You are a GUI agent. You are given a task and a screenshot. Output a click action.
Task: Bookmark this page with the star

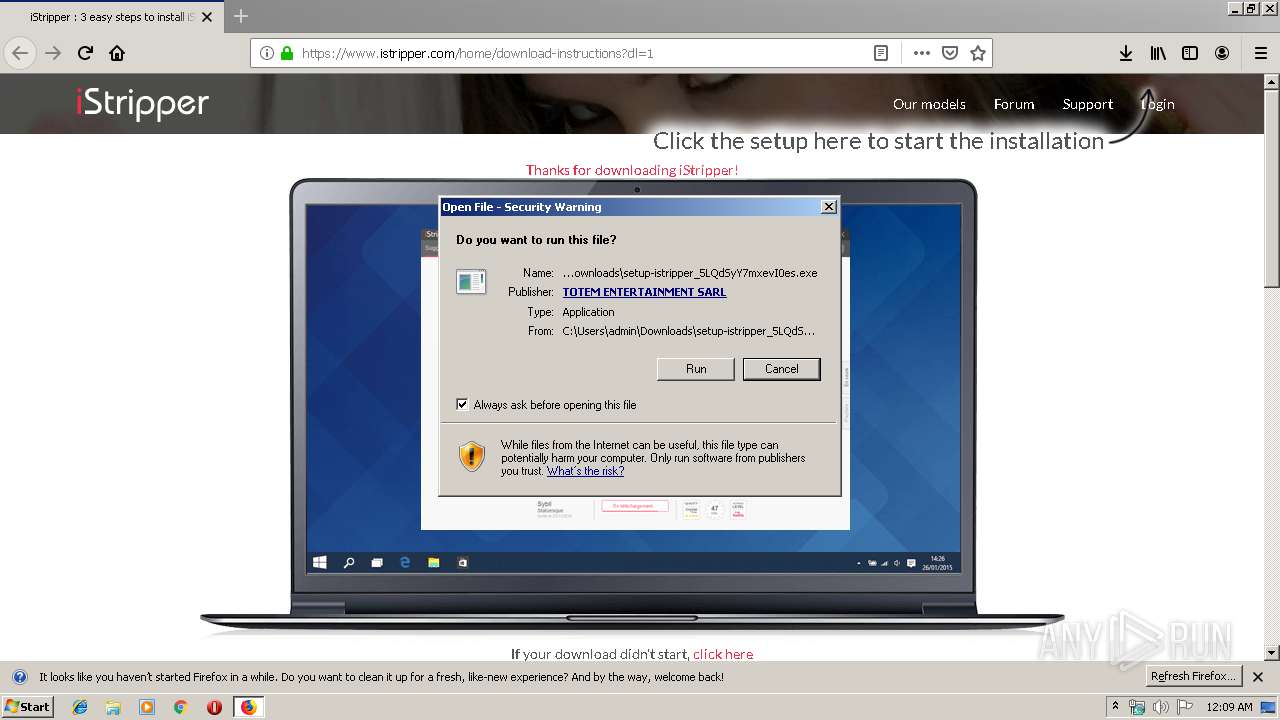point(978,53)
